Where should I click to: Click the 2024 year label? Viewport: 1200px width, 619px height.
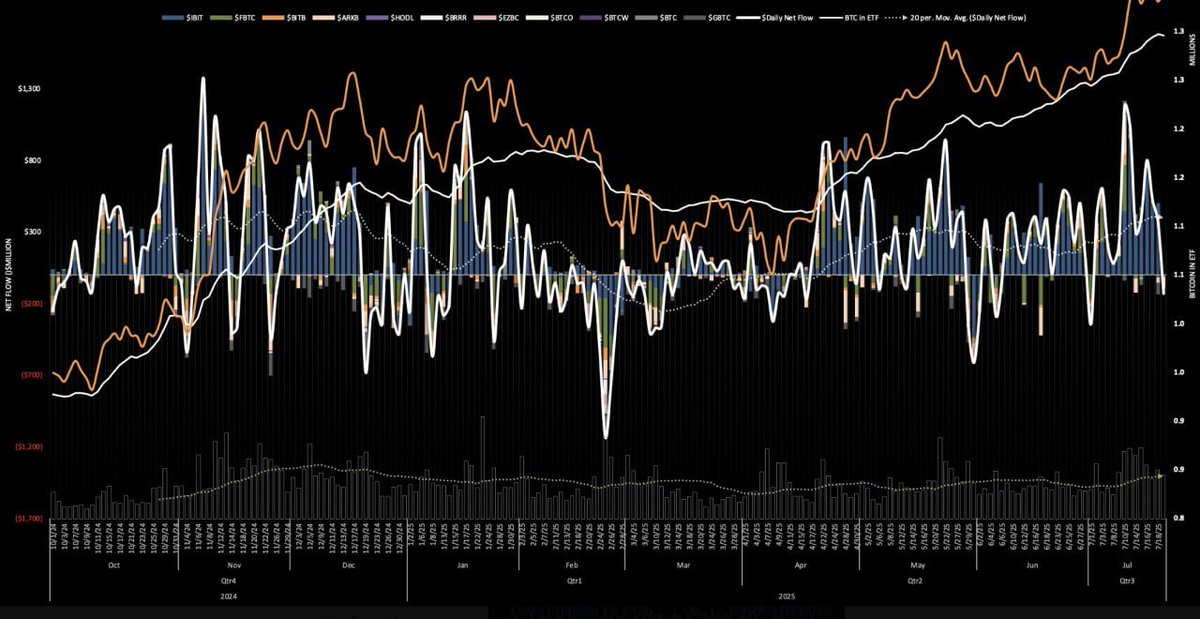click(x=231, y=594)
